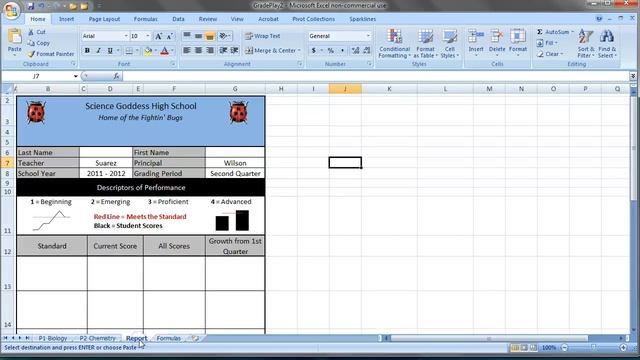Decrease font size with Shrink Font icon
The image size is (640, 360).
(170, 36)
